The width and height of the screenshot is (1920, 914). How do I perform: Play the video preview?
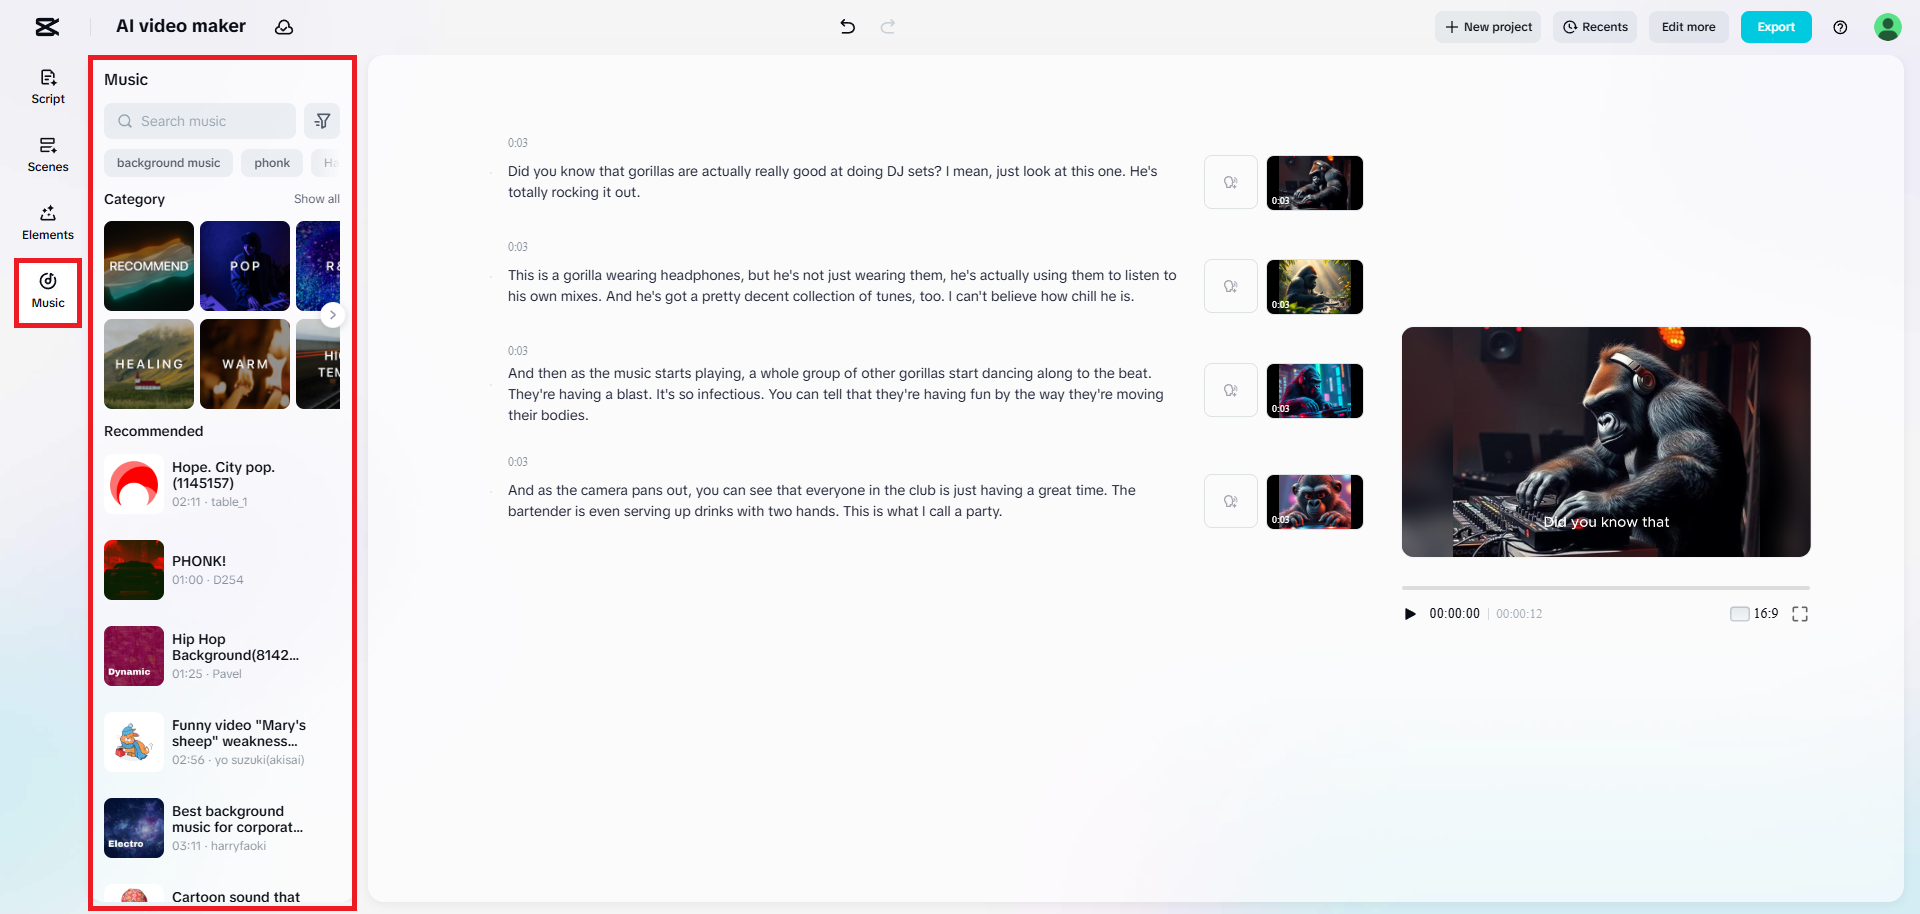[1410, 614]
